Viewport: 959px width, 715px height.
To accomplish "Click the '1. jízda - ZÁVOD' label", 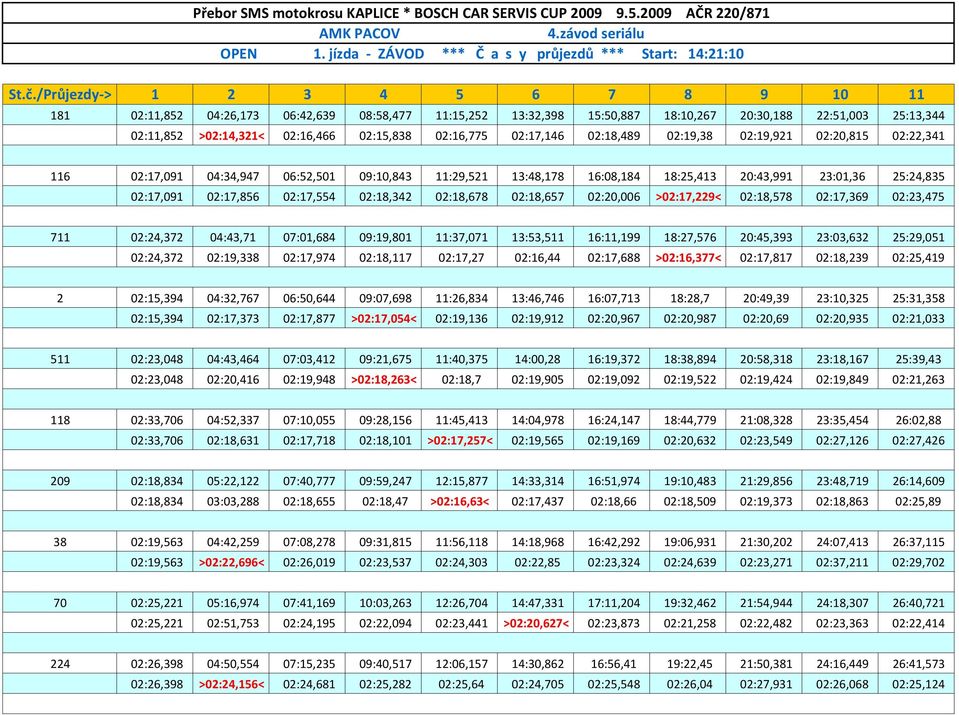I will [369, 54].
